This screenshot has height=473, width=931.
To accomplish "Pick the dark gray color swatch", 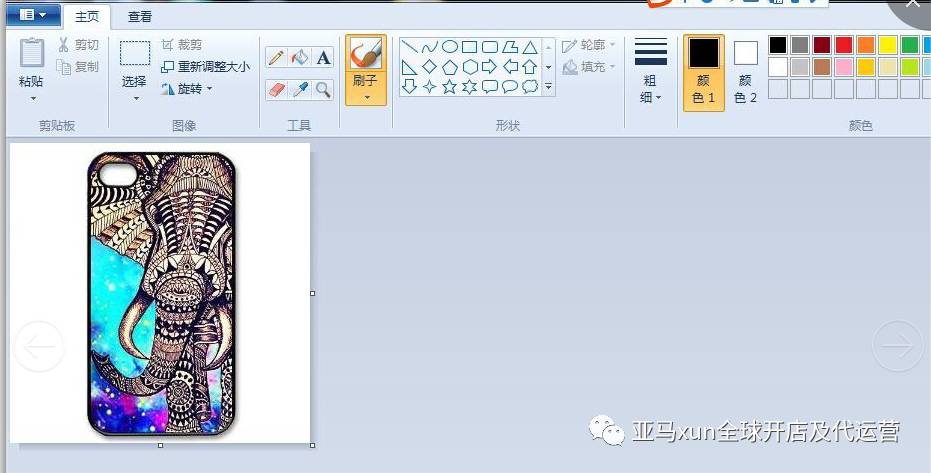I will click(x=800, y=45).
